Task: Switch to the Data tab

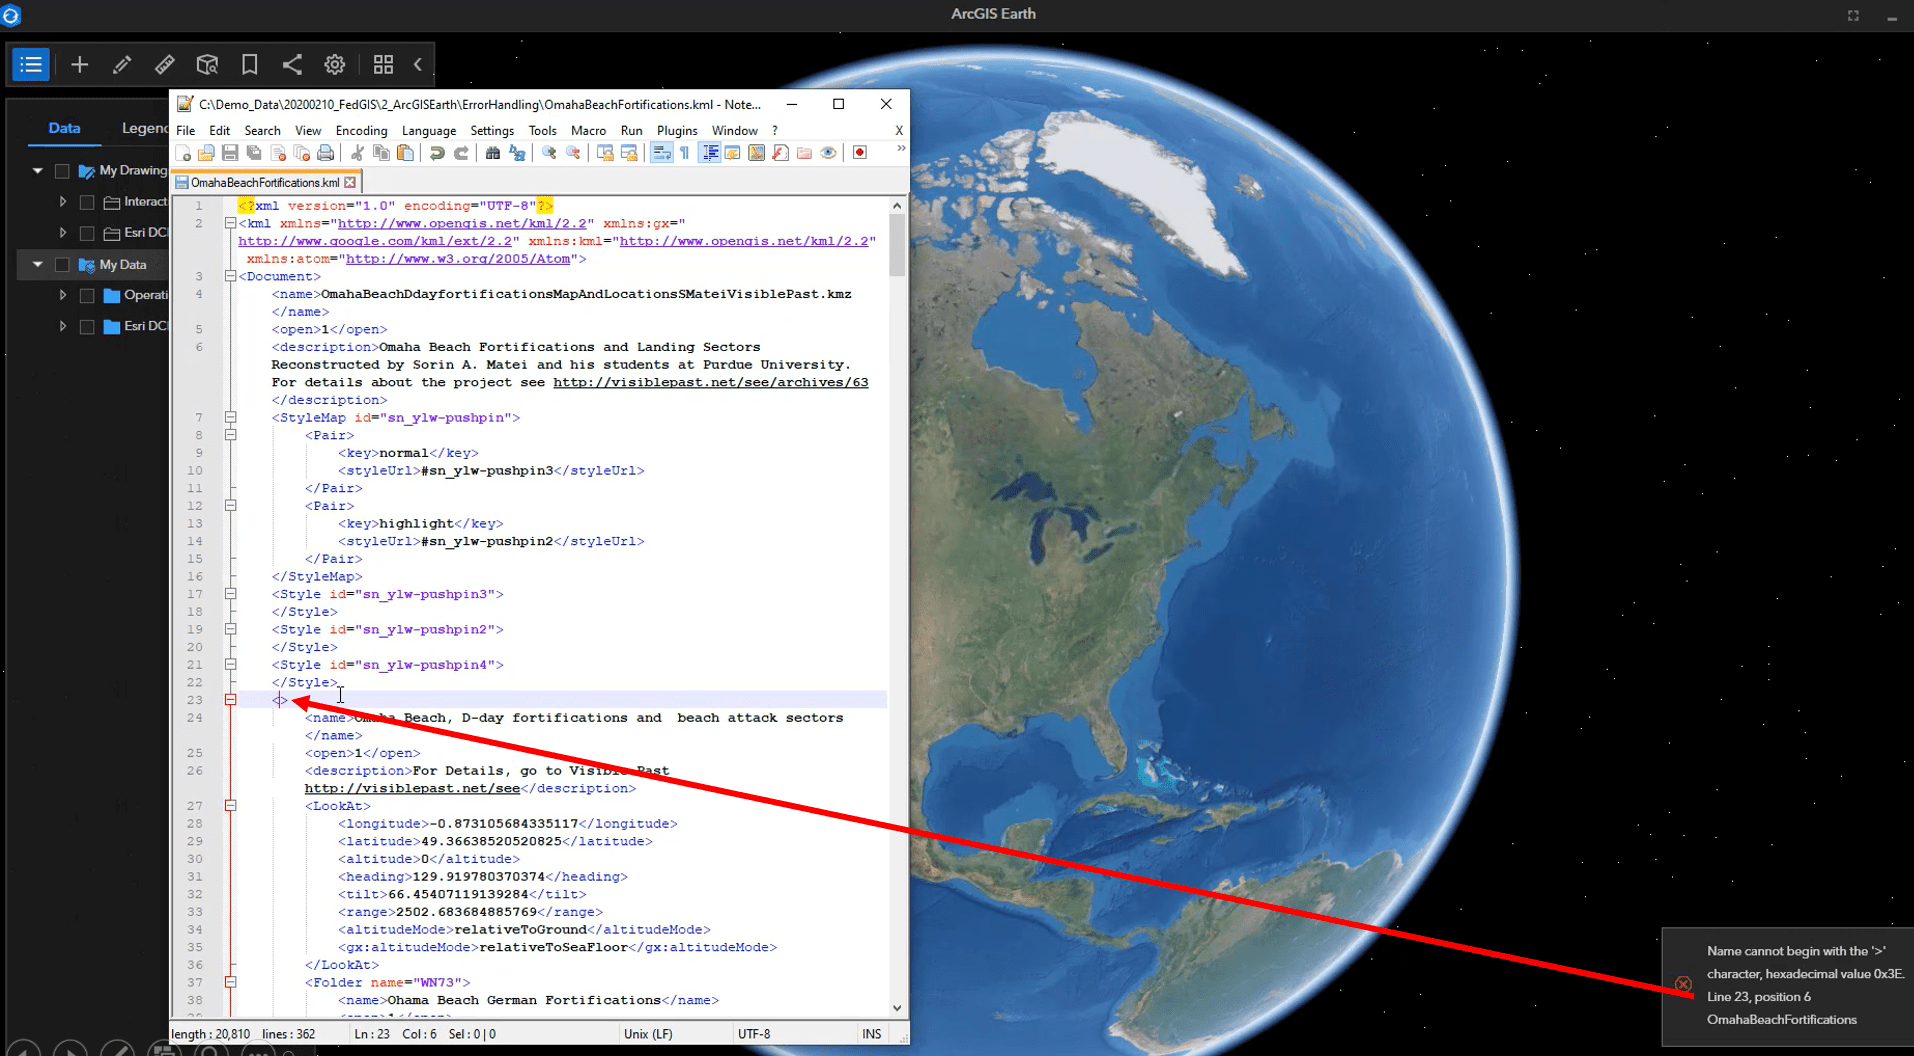Action: point(64,128)
